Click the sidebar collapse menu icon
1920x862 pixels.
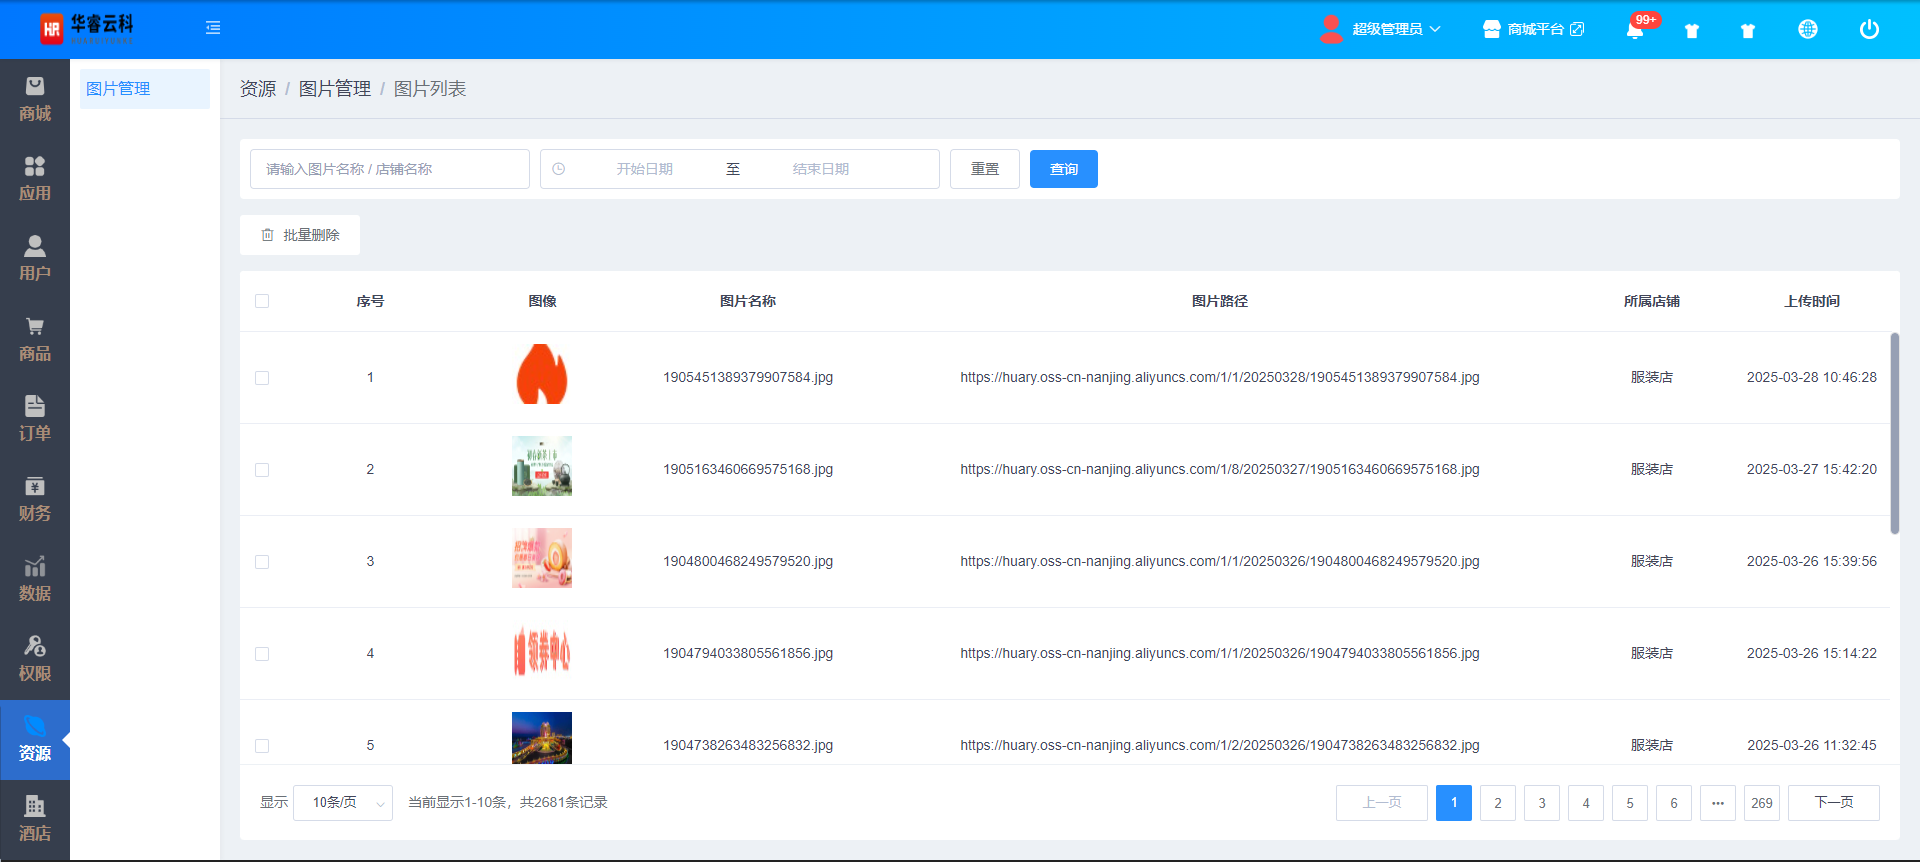point(213,28)
